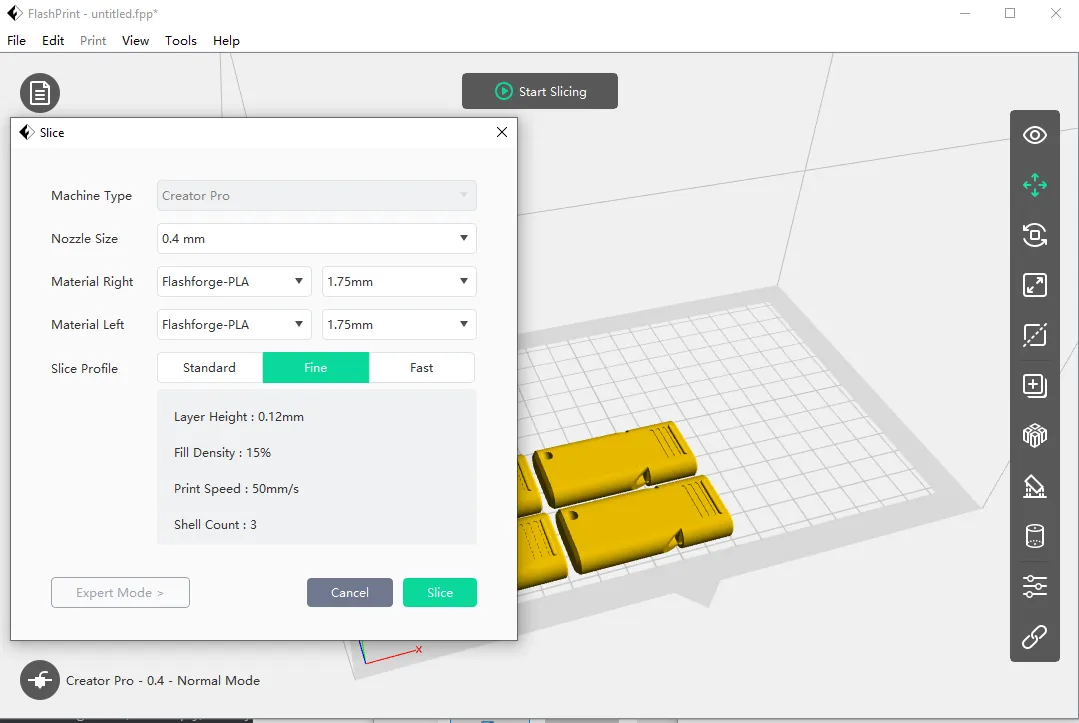Open the file list document icon
1079x723 pixels.
tap(40, 93)
